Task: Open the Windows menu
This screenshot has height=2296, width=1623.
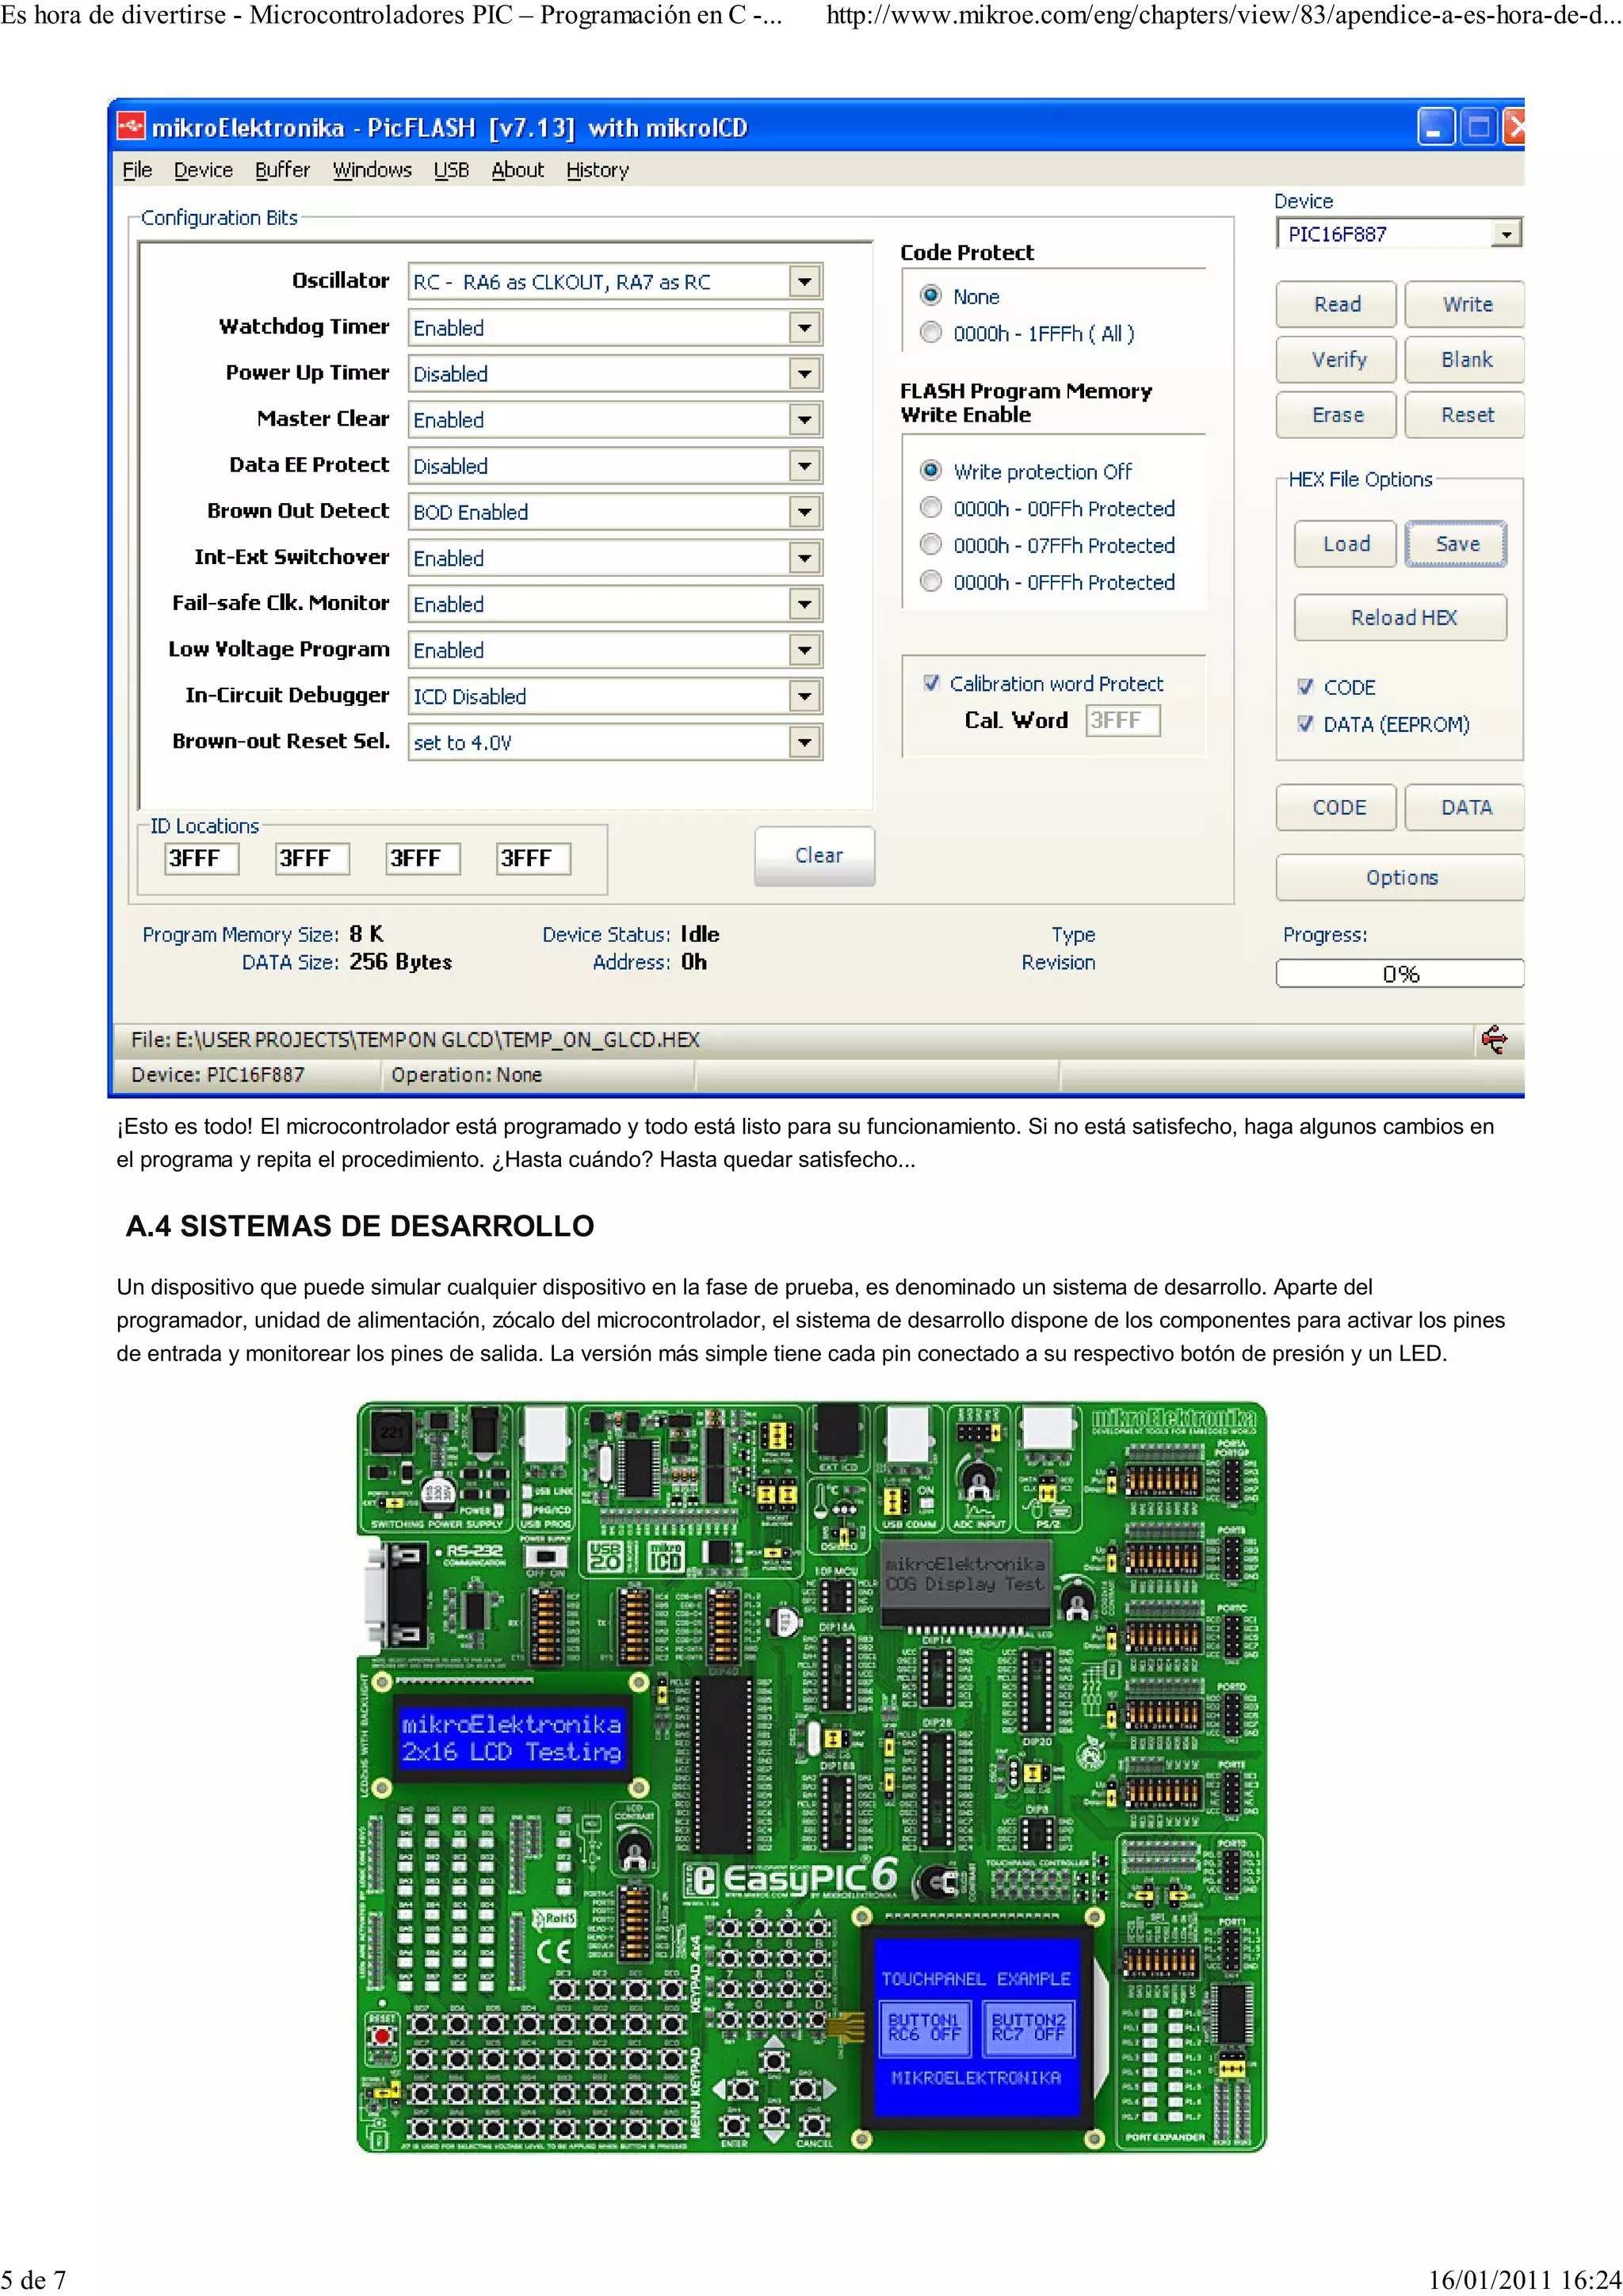Action: point(372,170)
